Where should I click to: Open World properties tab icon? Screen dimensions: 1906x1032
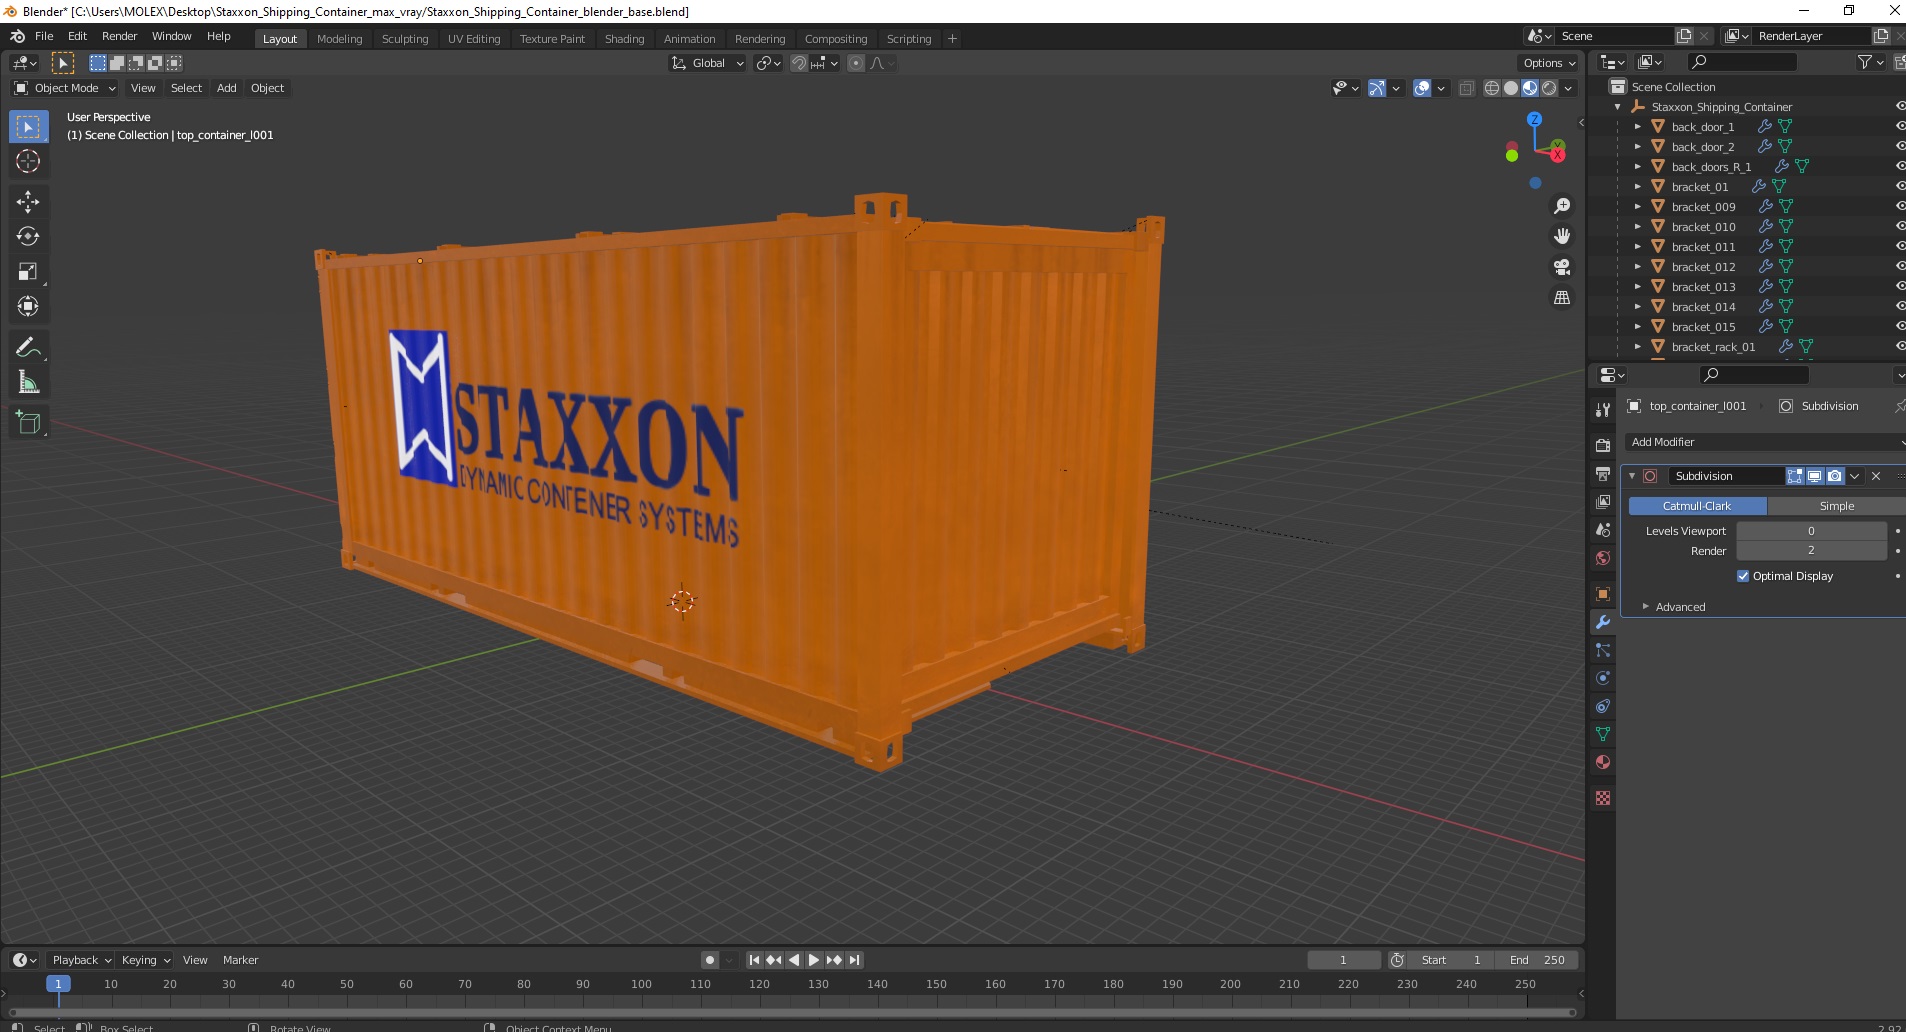(1603, 557)
